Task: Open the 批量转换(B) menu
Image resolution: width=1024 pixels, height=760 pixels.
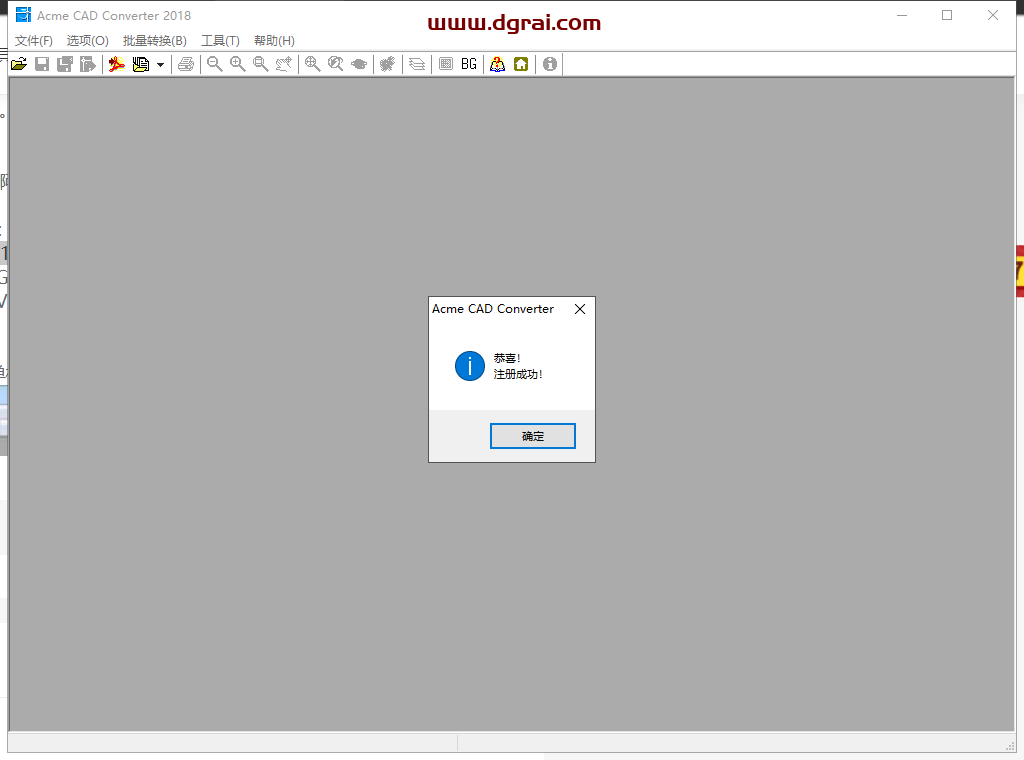Action: click(x=155, y=40)
